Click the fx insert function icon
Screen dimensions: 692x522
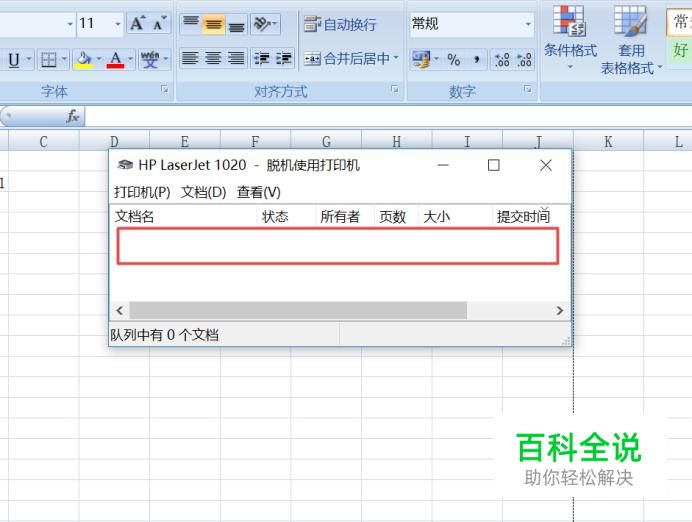click(73, 116)
